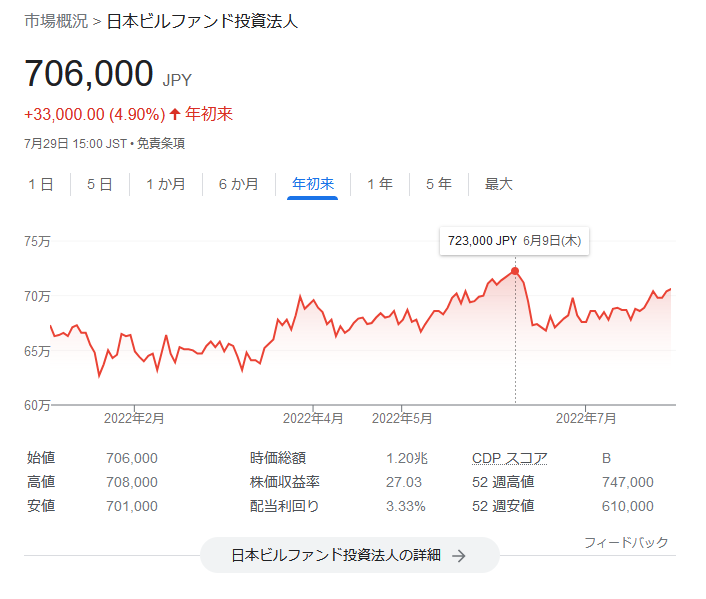Click the +33,000.00 (4.90%) change text

(x=95, y=114)
